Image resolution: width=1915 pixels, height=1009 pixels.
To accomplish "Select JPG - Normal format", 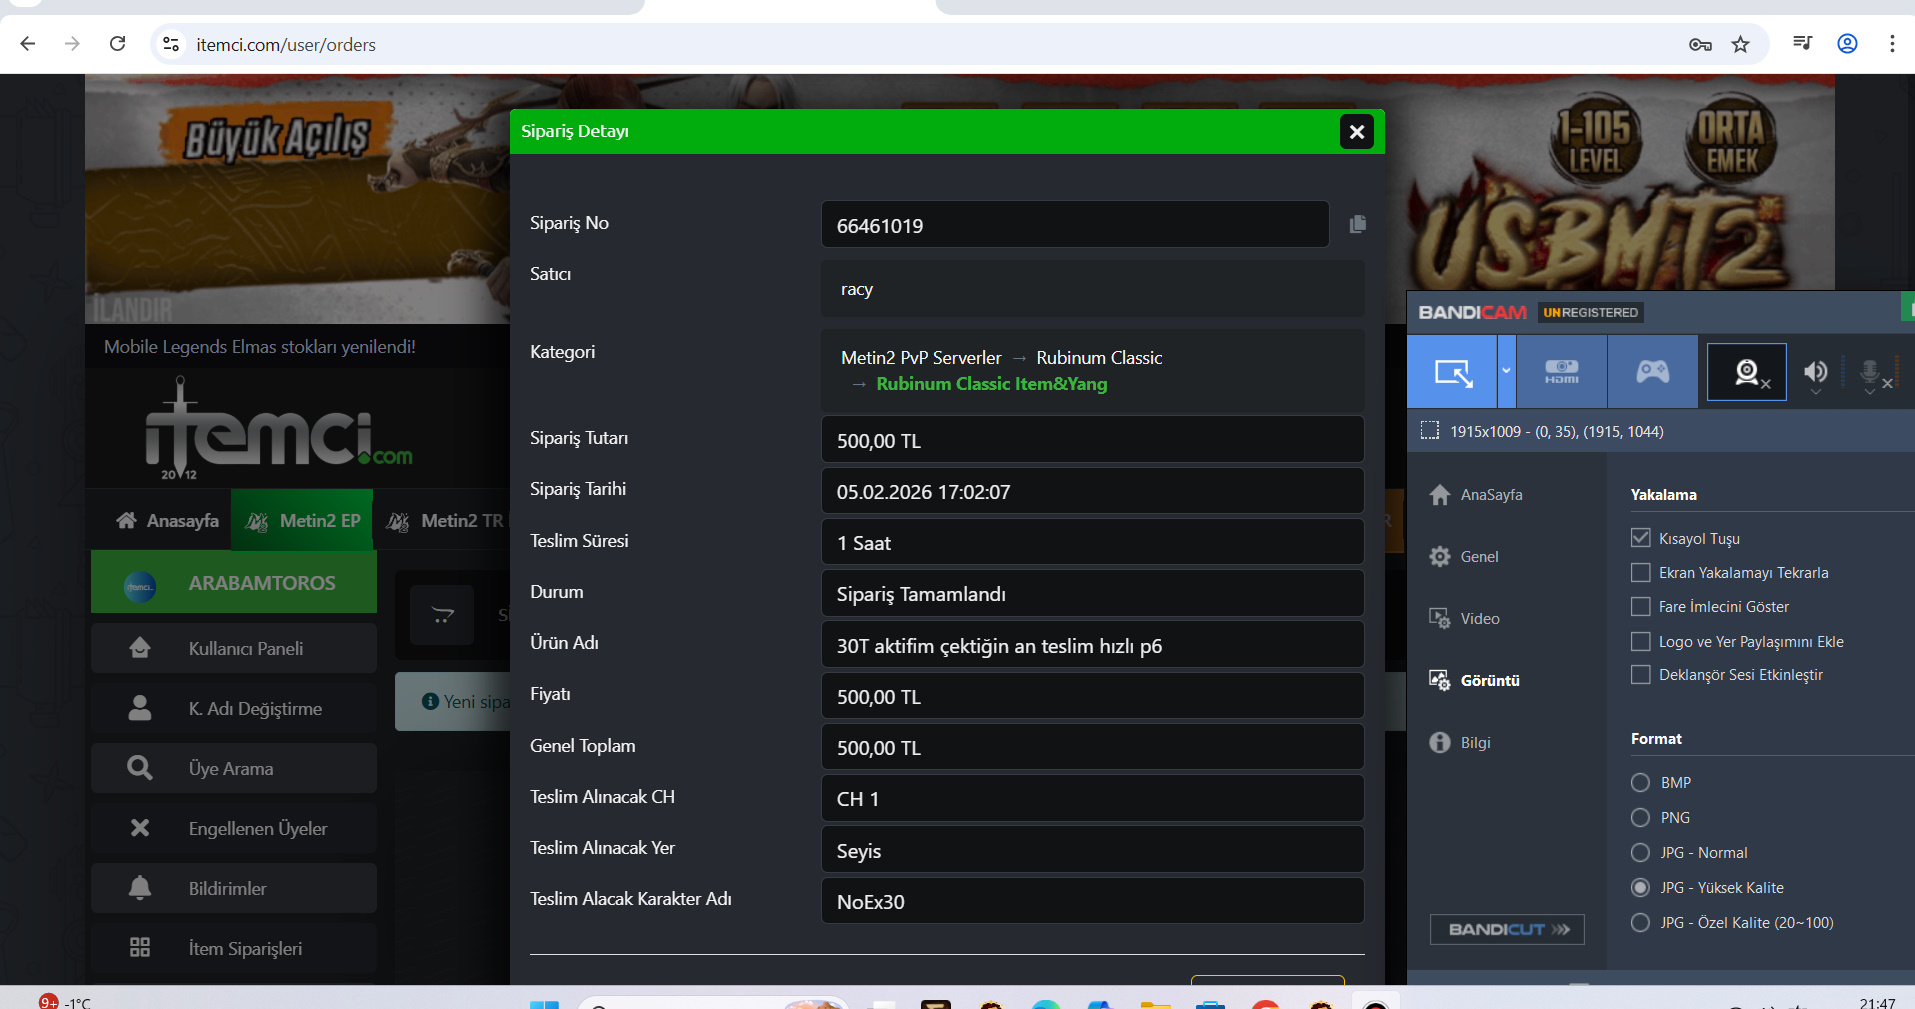I will click(x=1640, y=852).
